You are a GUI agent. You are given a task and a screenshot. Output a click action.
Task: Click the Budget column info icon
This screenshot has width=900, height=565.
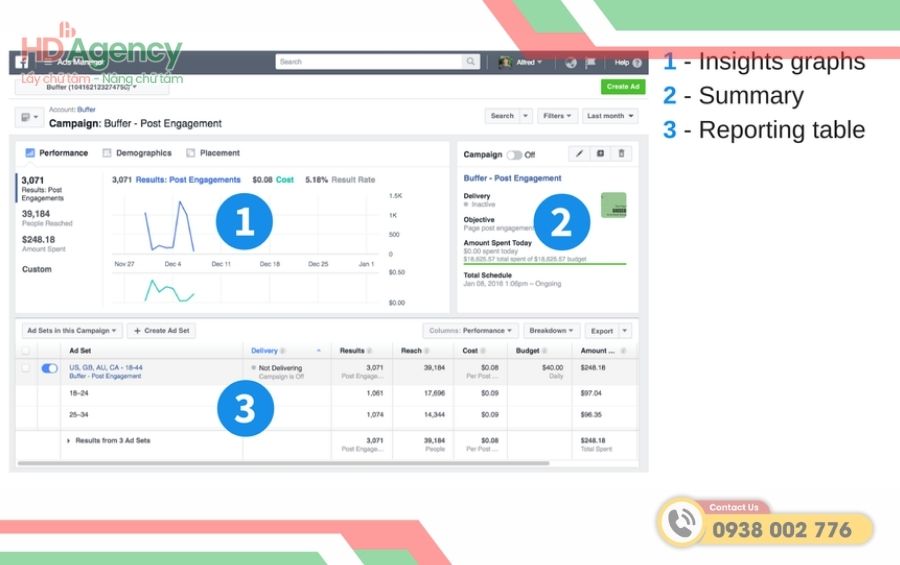point(544,350)
